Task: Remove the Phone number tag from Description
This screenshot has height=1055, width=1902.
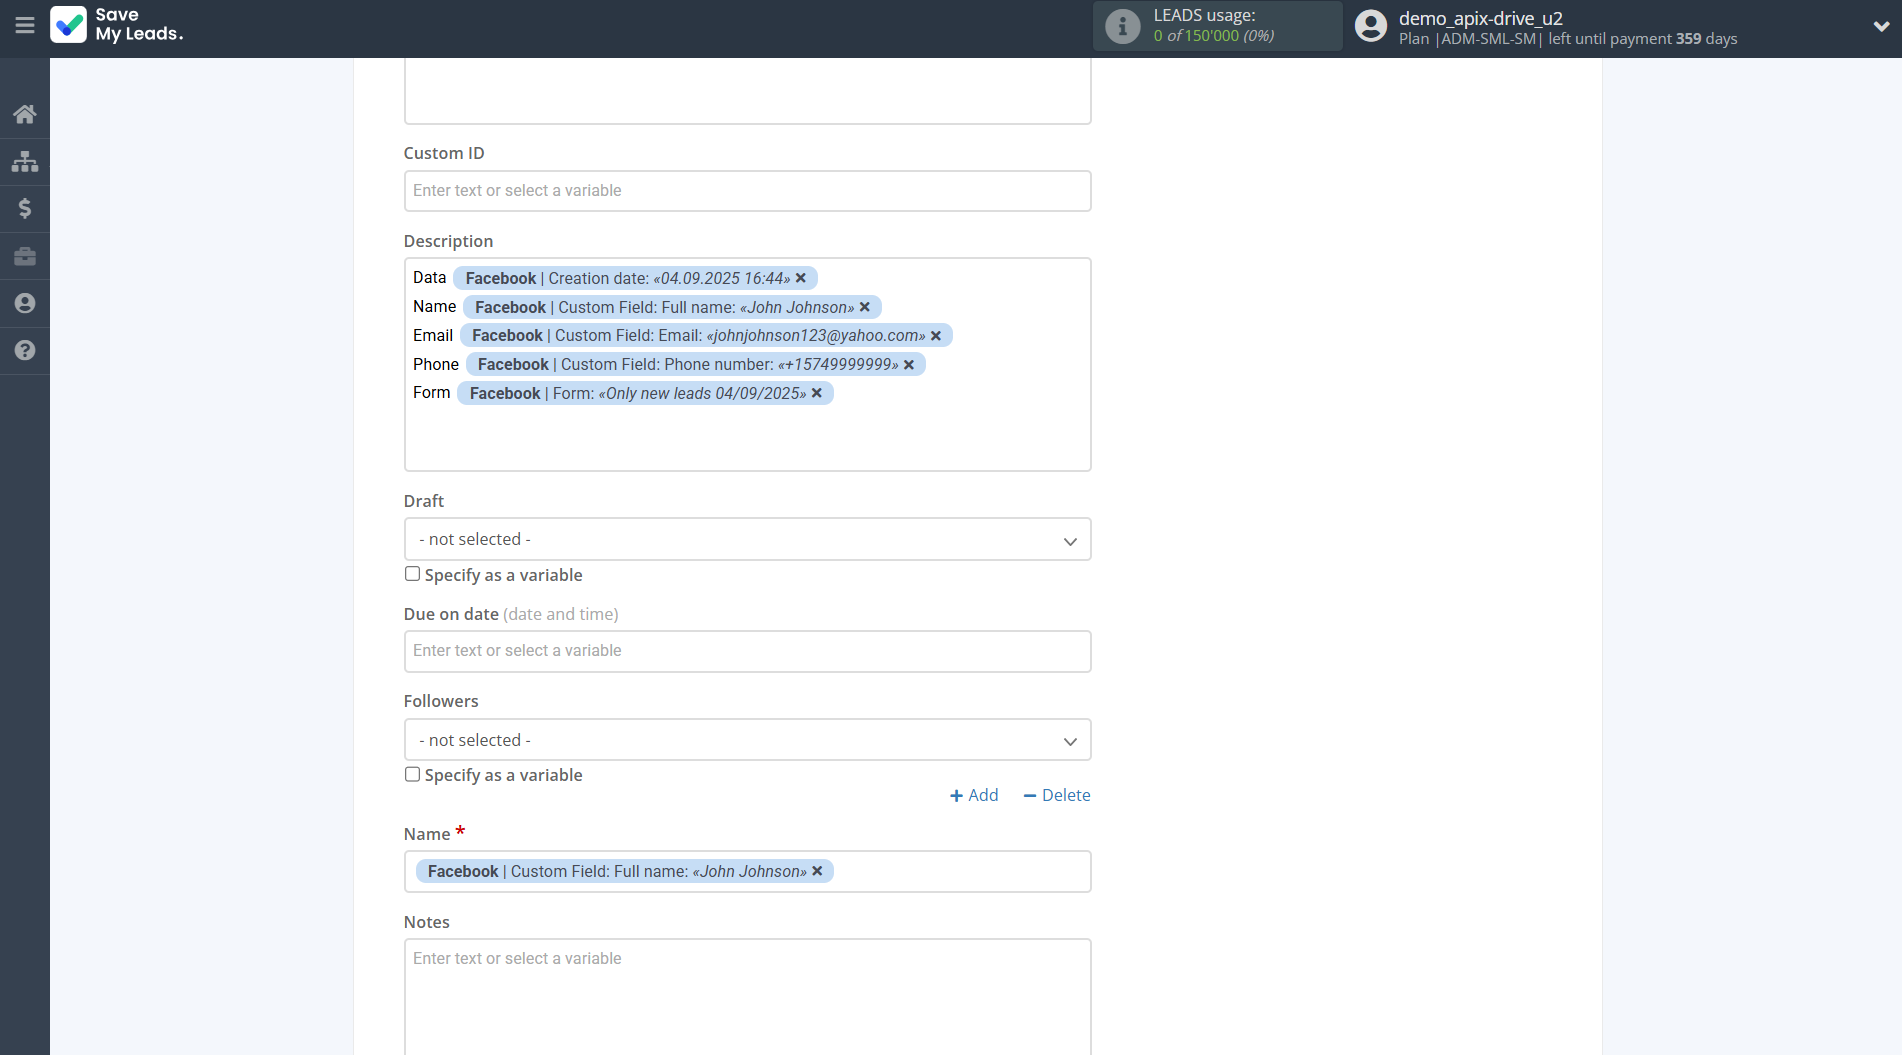Action: click(x=909, y=365)
